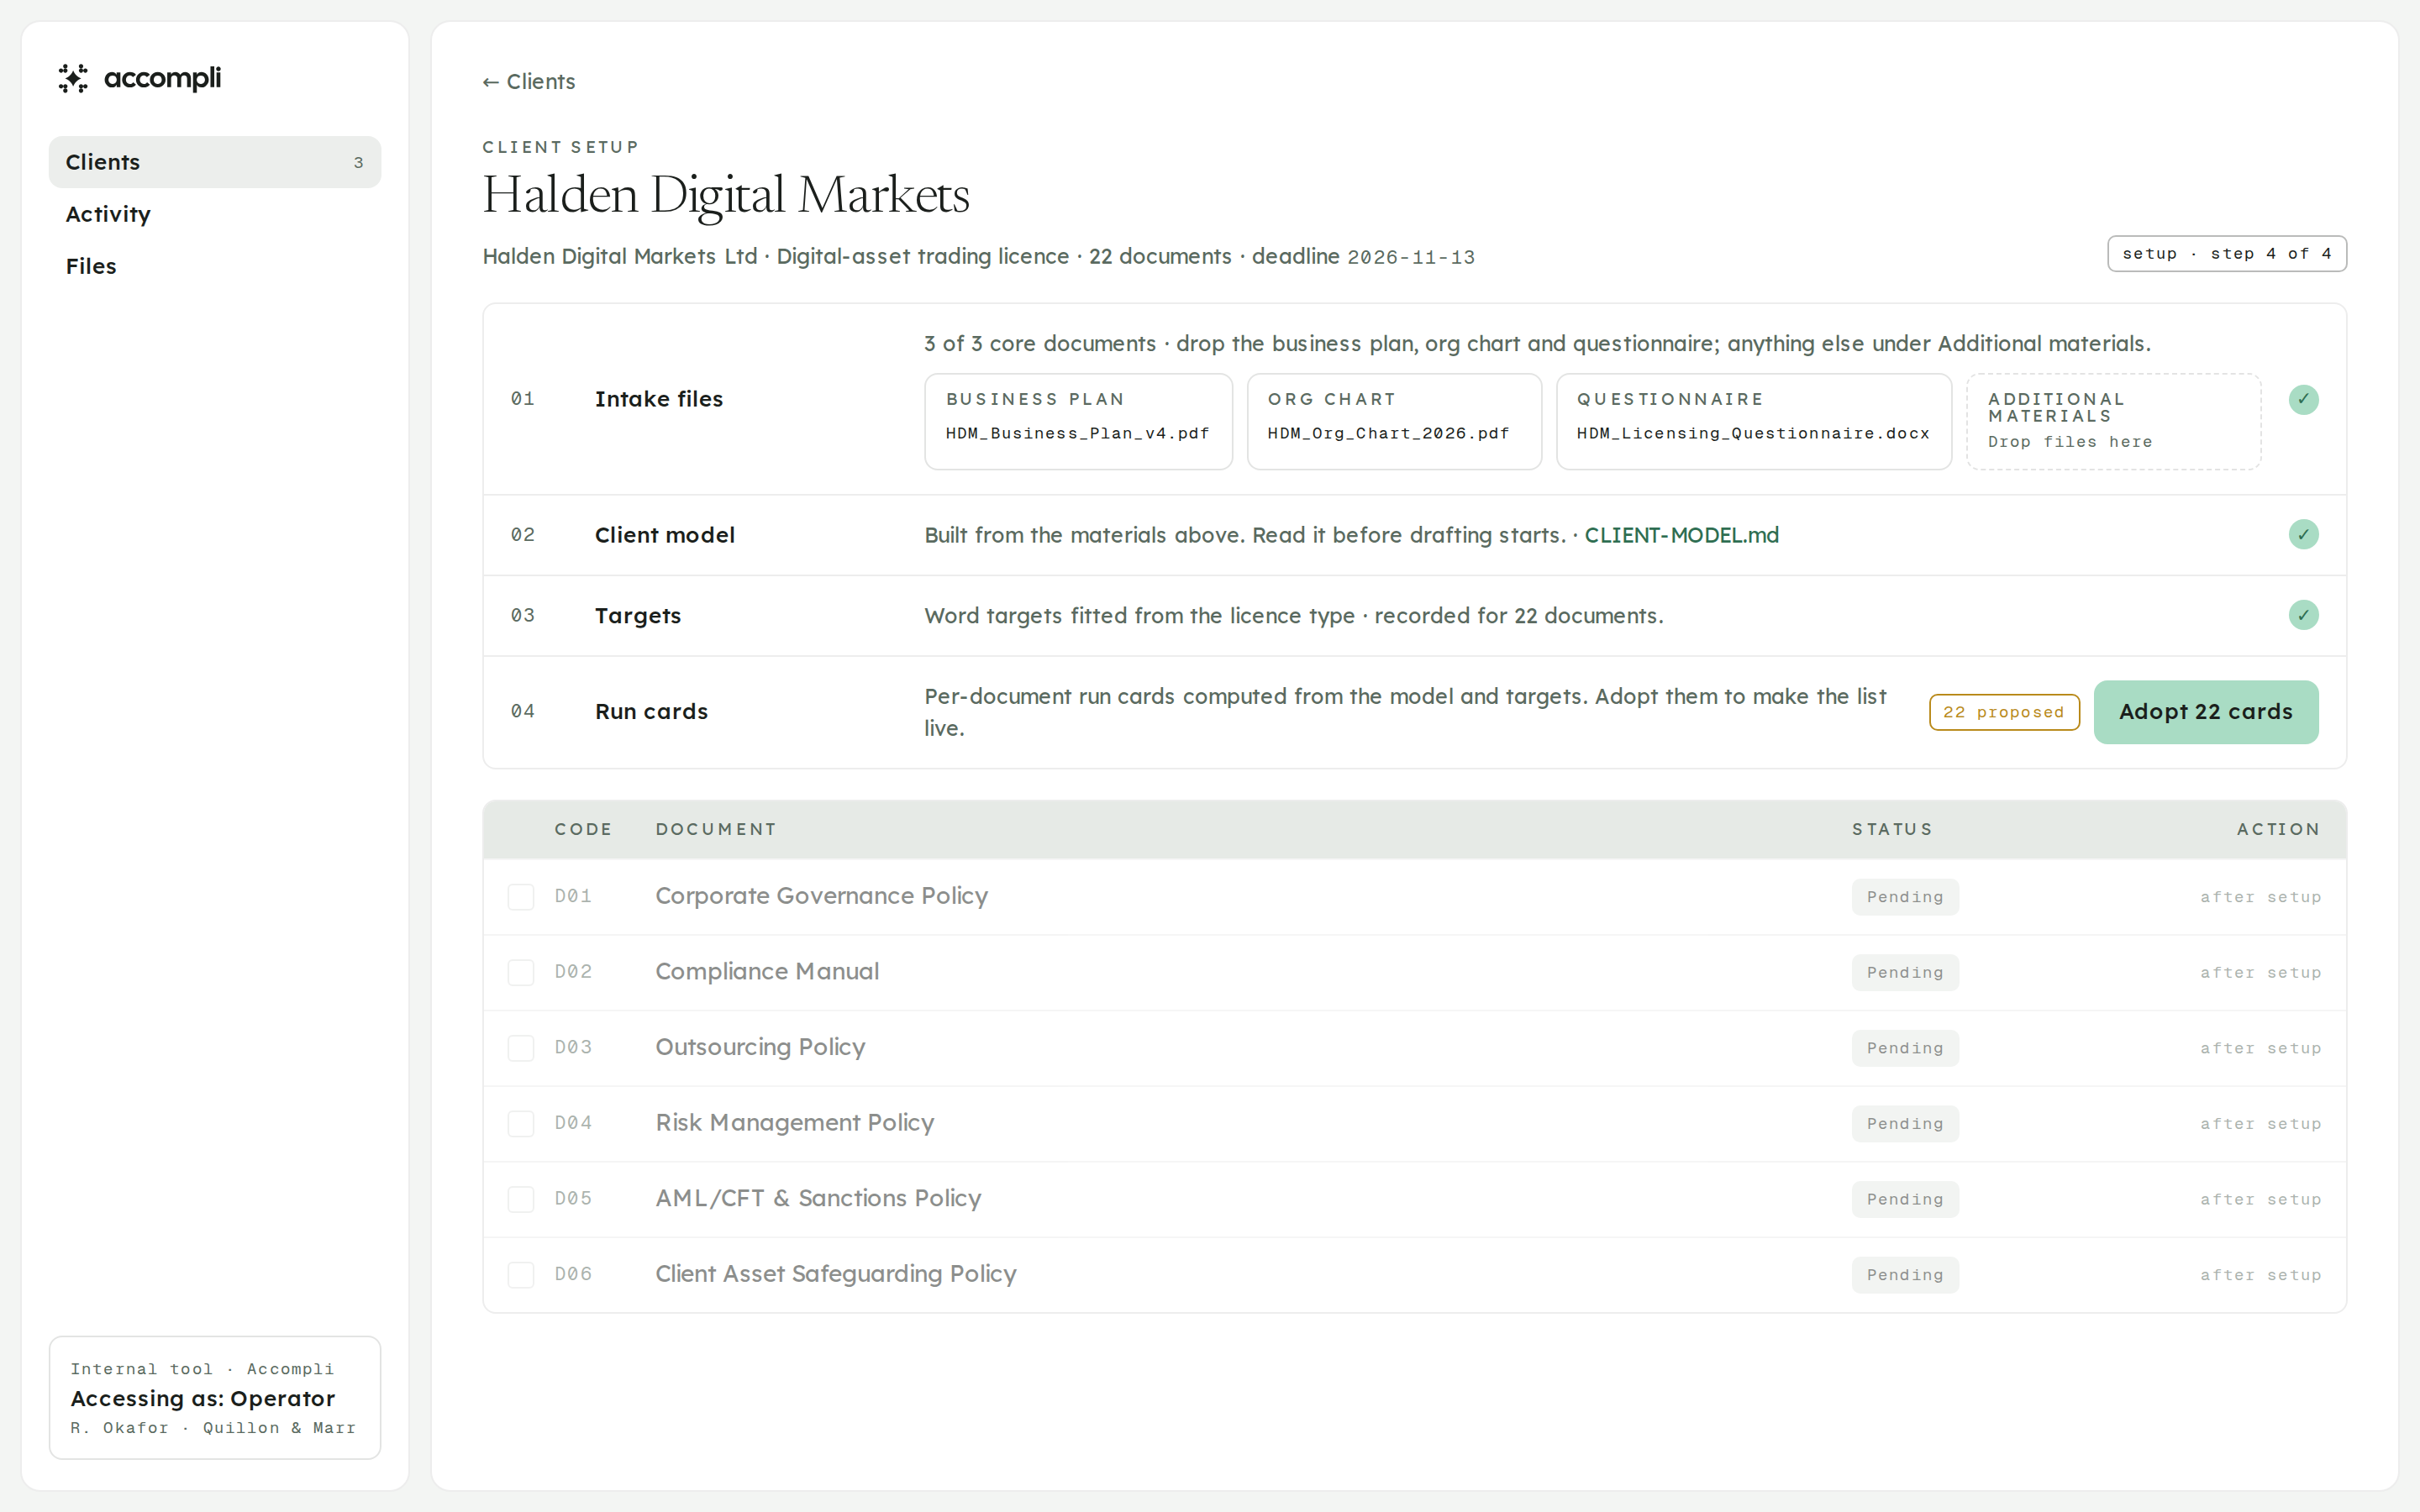Click the Targets green checkmark

2303,615
